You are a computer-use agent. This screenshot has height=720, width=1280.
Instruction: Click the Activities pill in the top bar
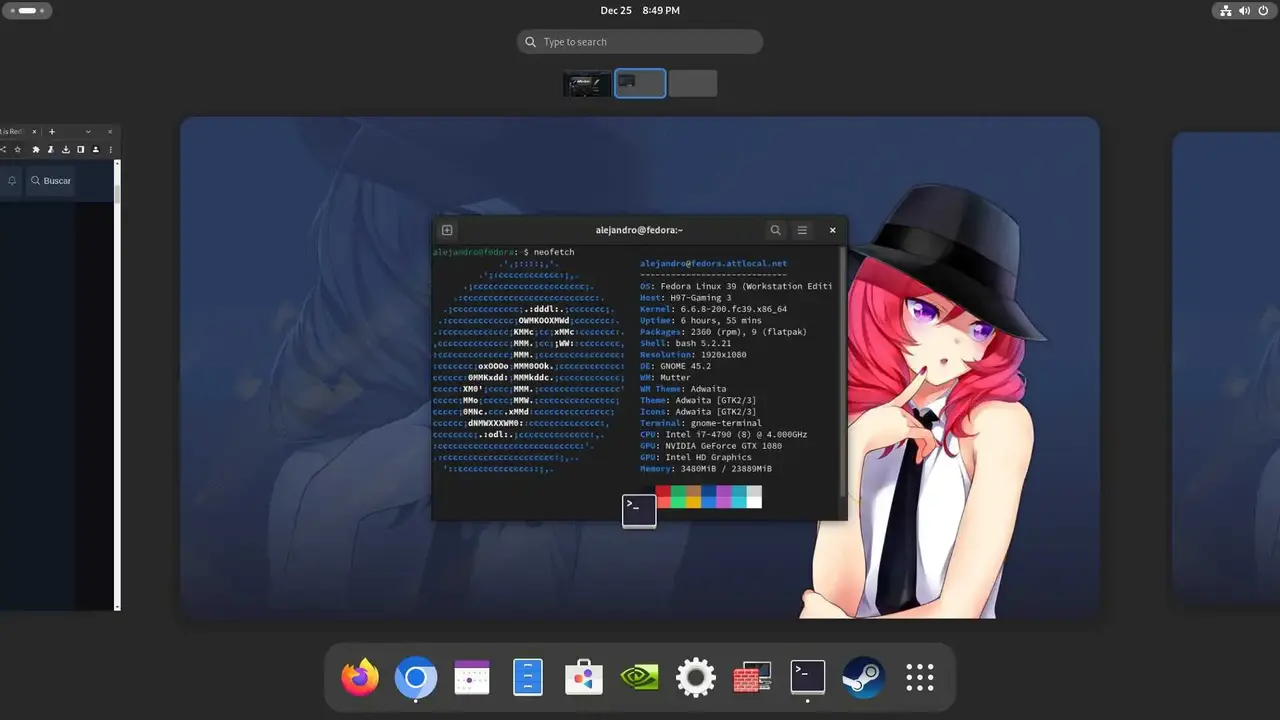point(28,10)
